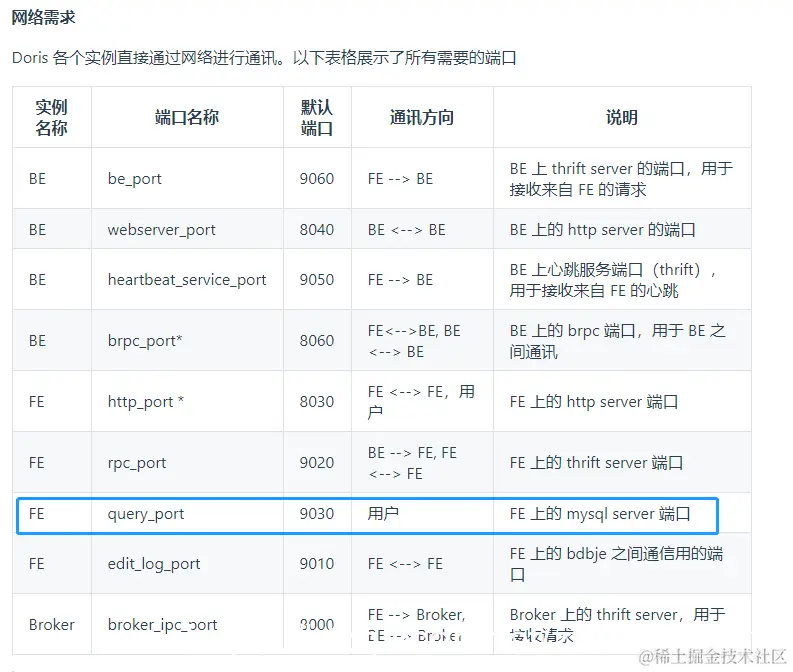Viewport: 793px width, 672px height.
Task: Select the port value '9010'
Action: tap(317, 564)
